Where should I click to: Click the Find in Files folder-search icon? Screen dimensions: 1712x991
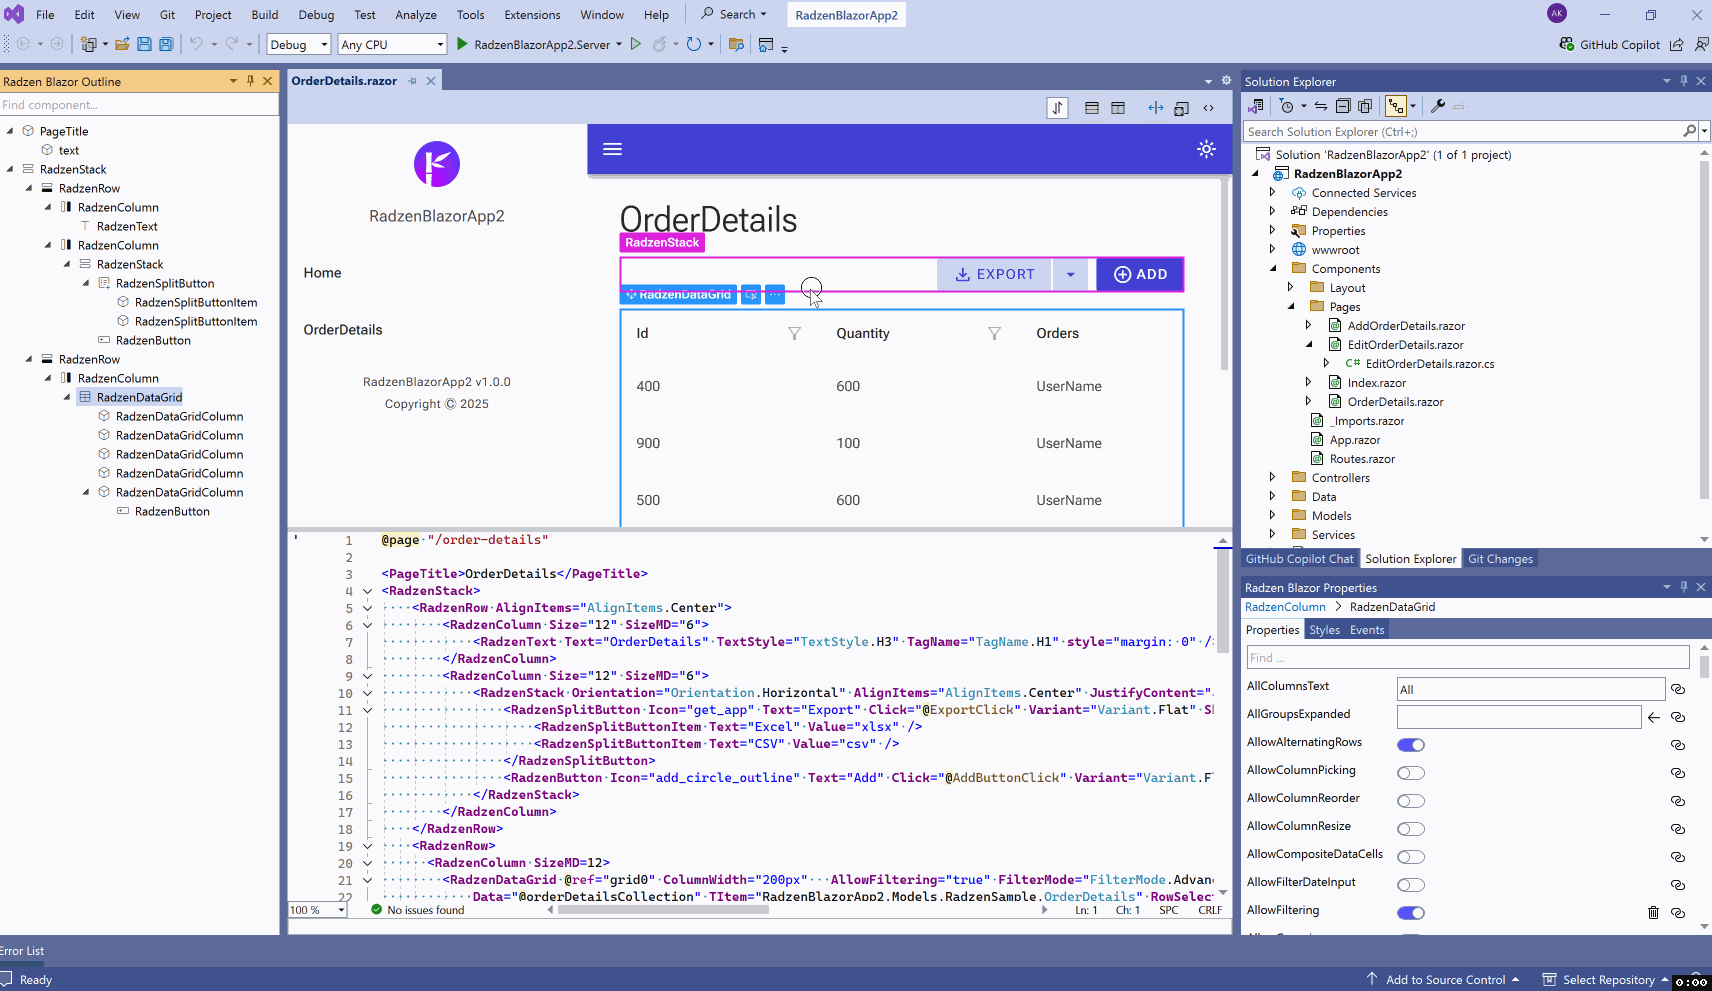click(736, 44)
